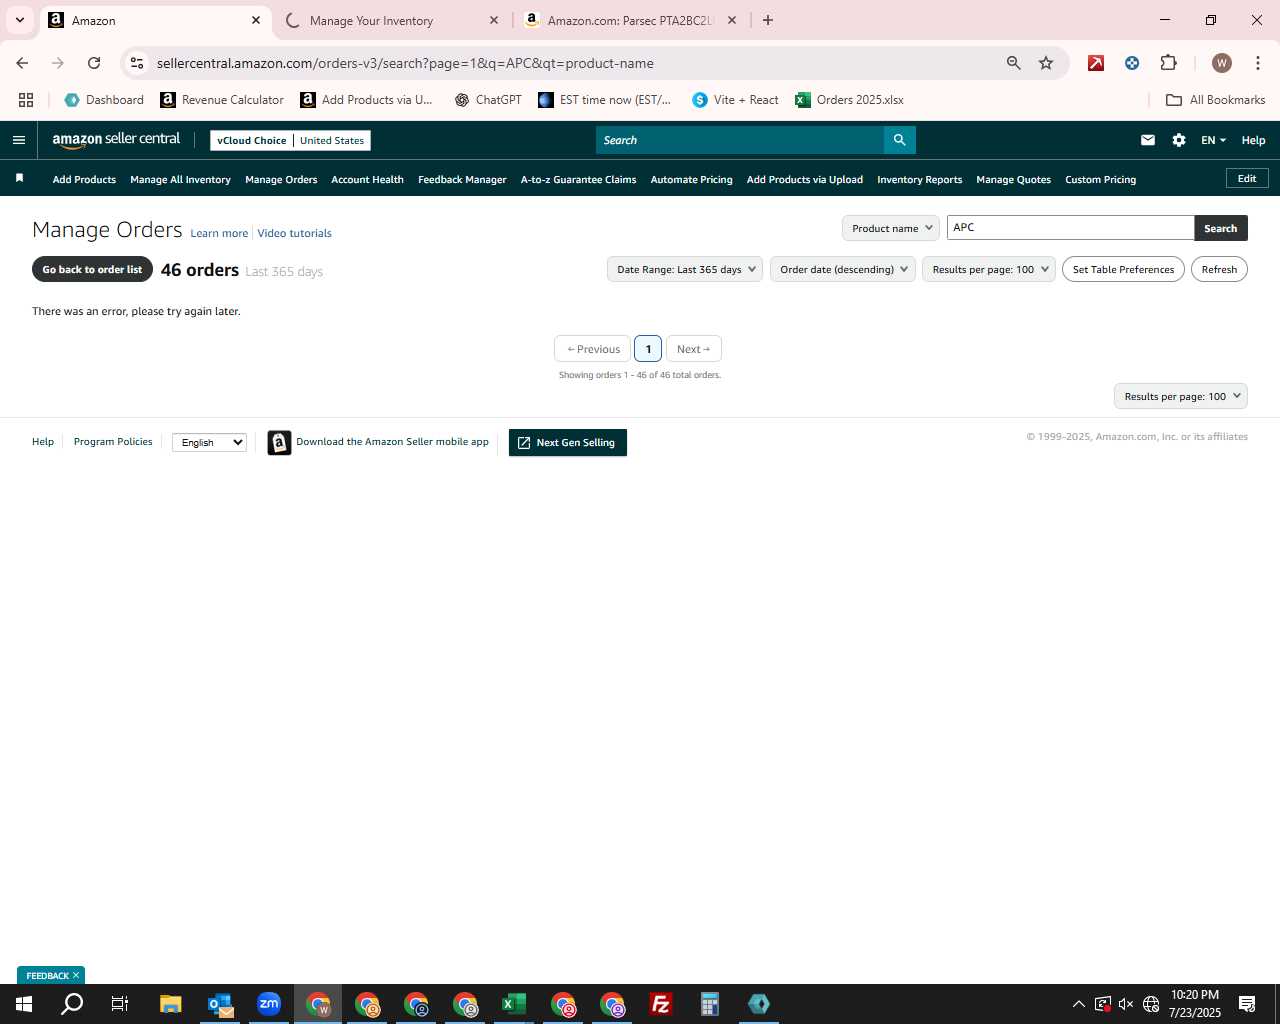Open Account Health menu item
Screen dimensions: 1280x1024
(x=367, y=179)
